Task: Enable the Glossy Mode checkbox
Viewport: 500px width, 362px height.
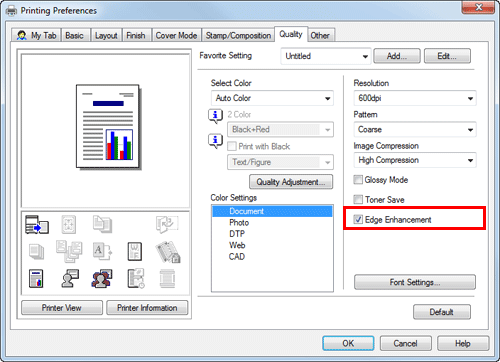Action: (358, 180)
